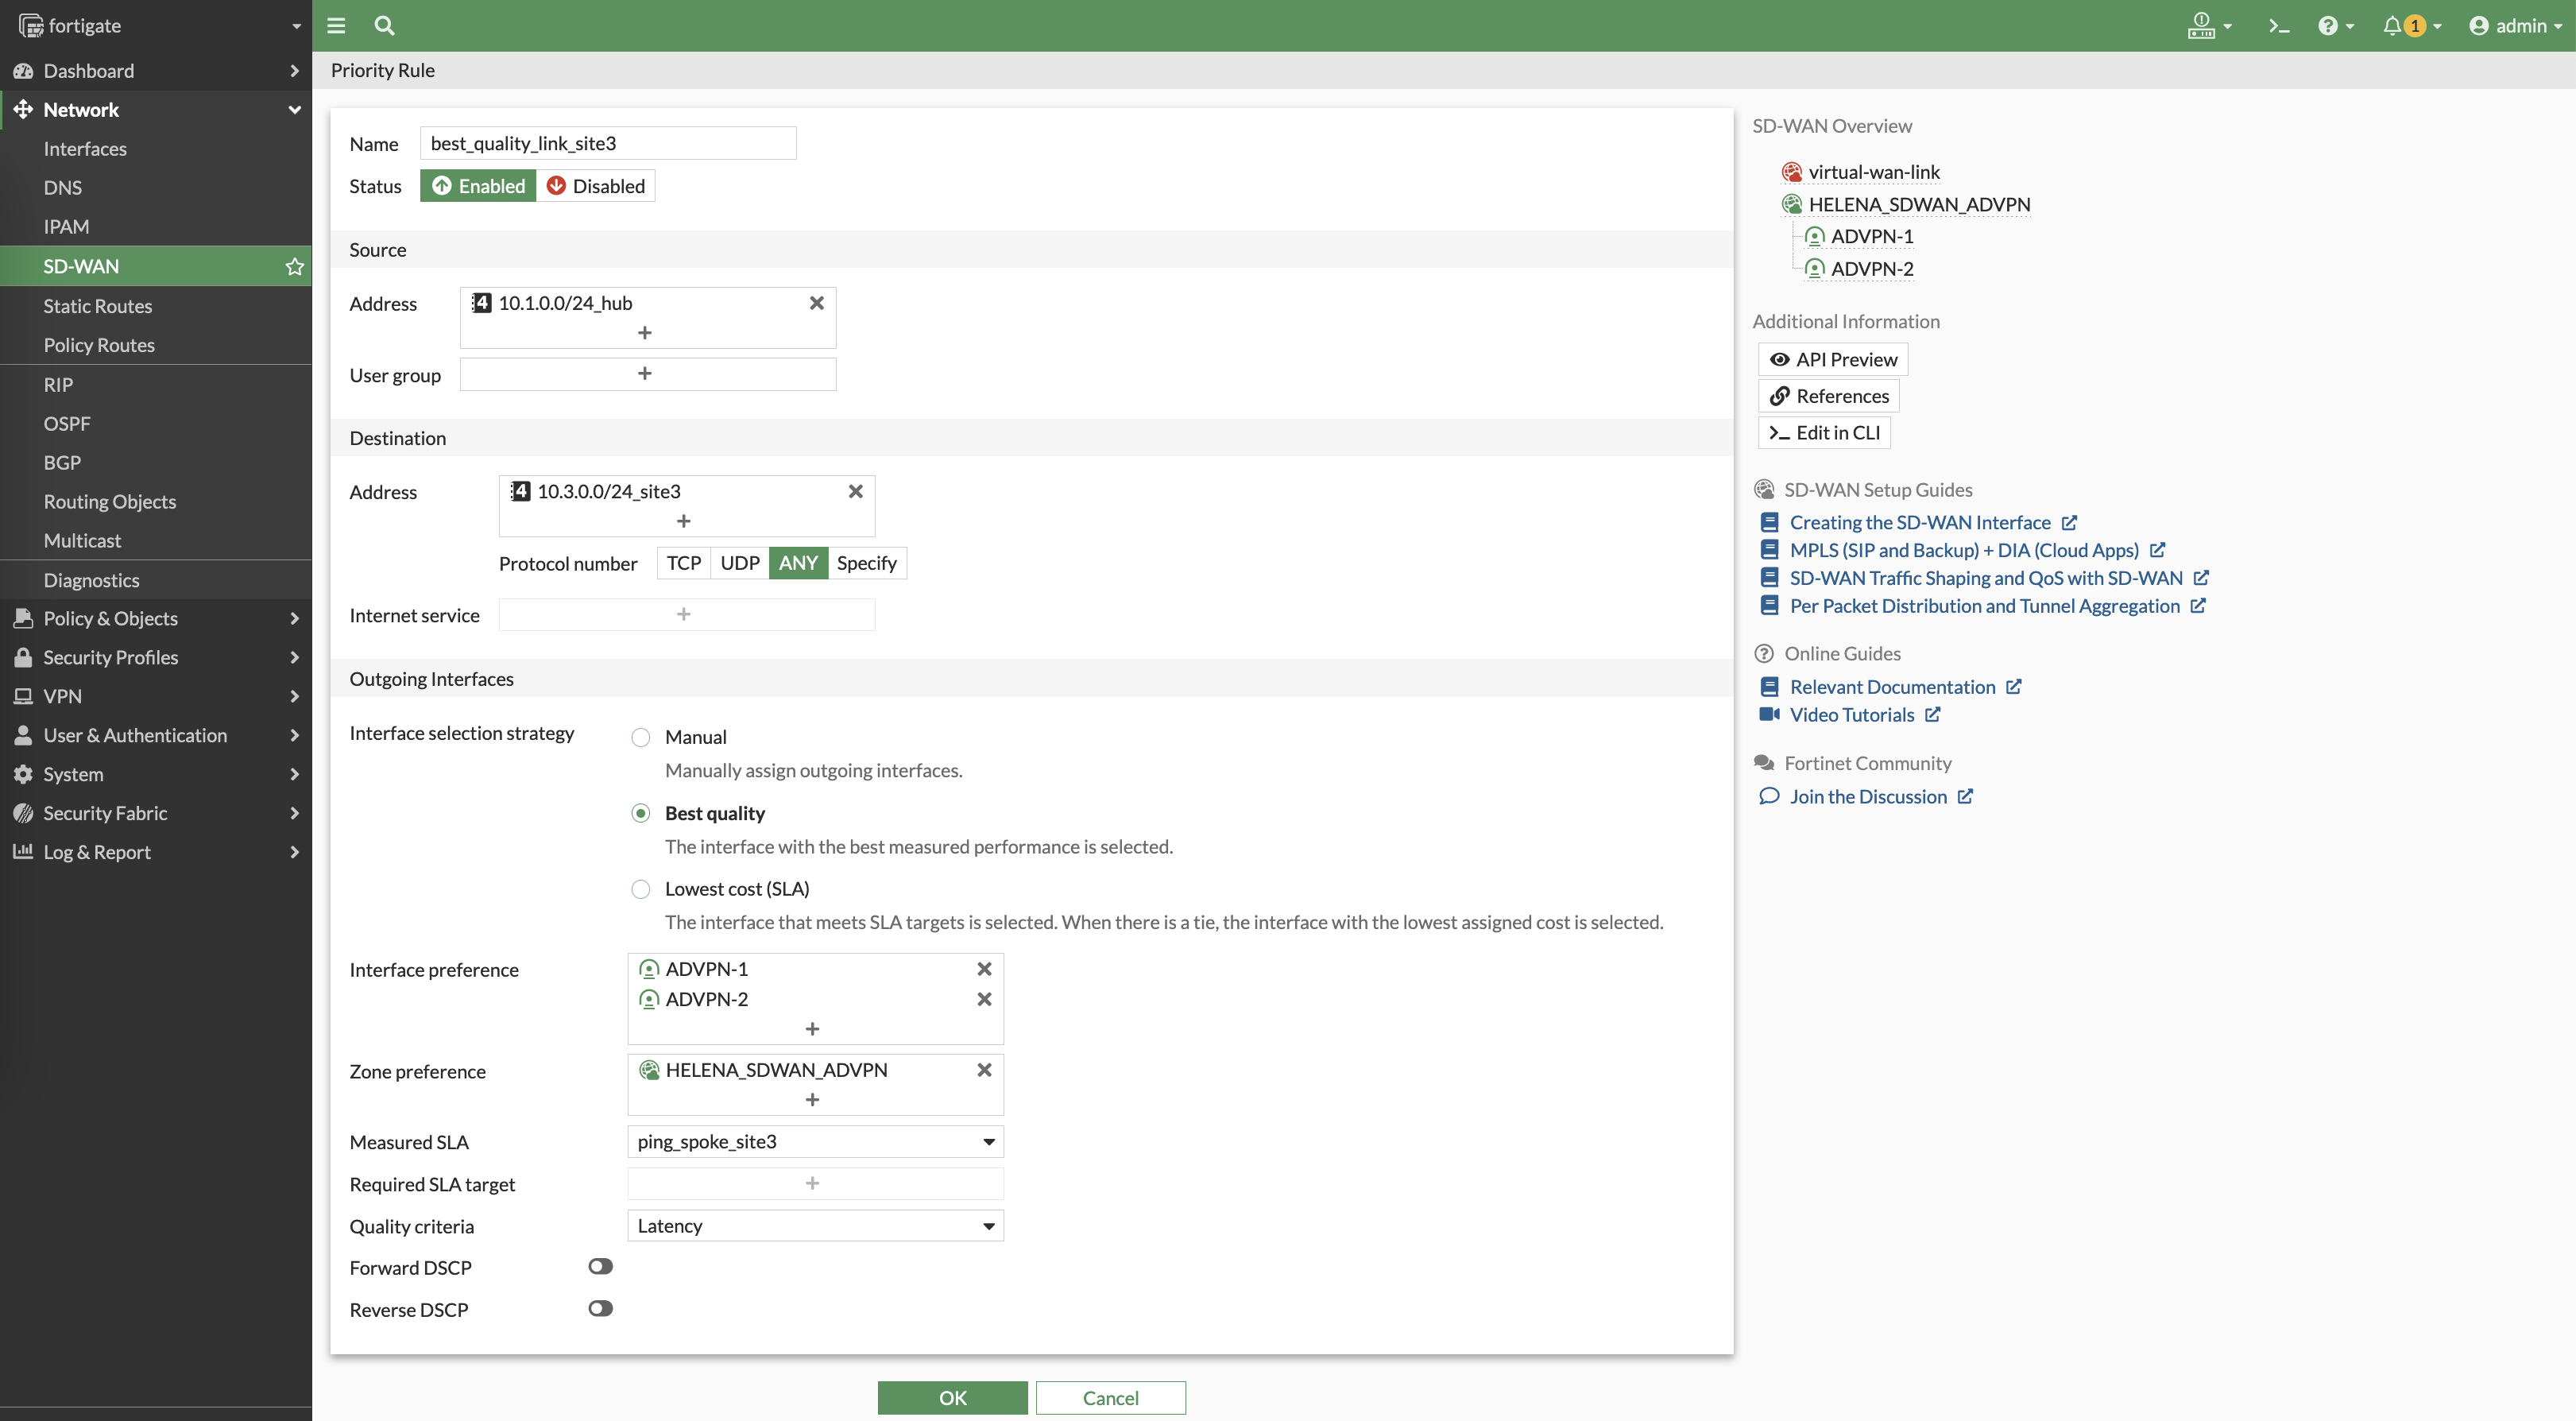Remove ADVPN-1 from interface preference
2576x1421 pixels.
point(984,969)
